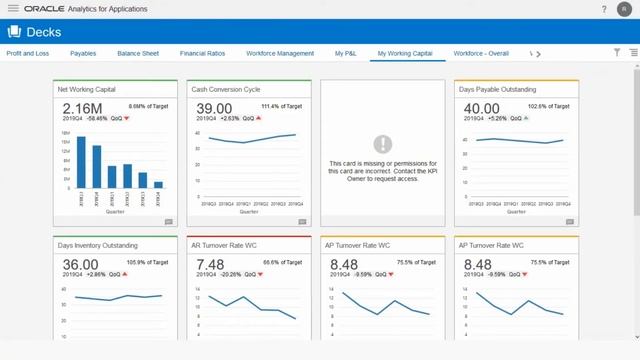Click the 36.00 value
The image size is (640, 360).
pos(80,264)
